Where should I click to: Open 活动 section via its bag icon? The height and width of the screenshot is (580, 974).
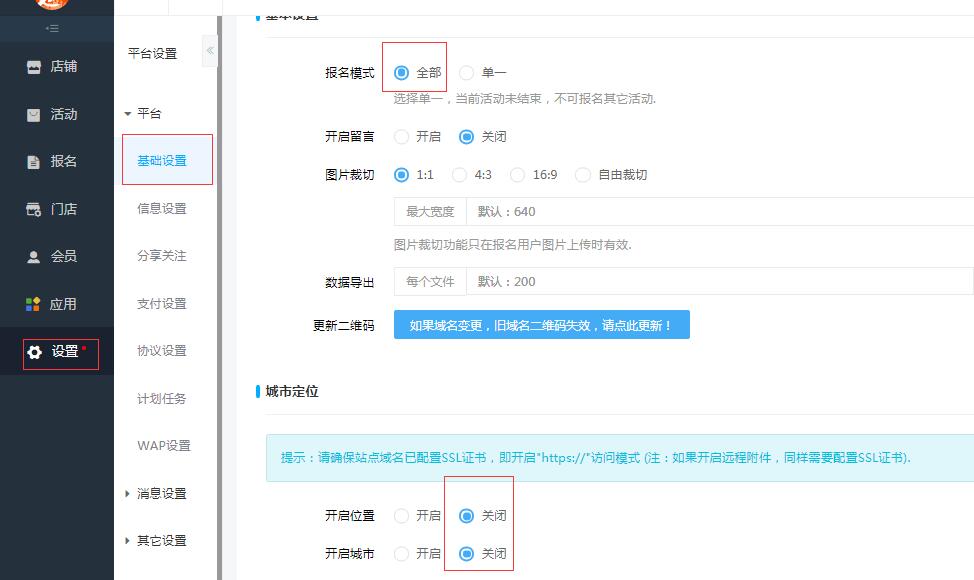click(34, 114)
